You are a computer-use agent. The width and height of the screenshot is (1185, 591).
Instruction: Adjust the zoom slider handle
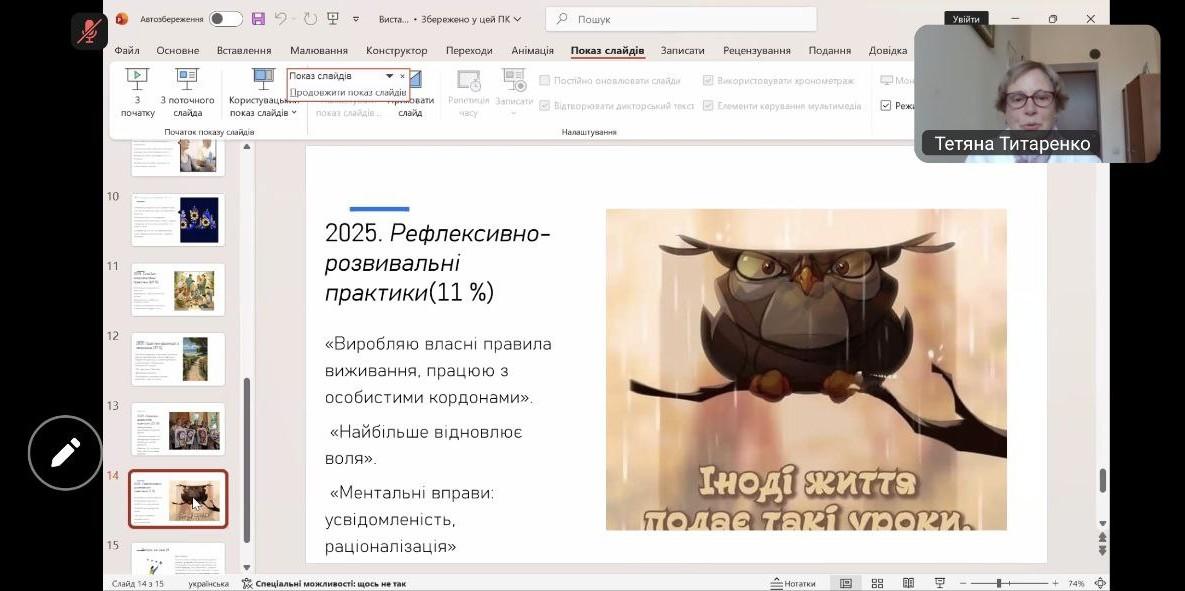998,583
